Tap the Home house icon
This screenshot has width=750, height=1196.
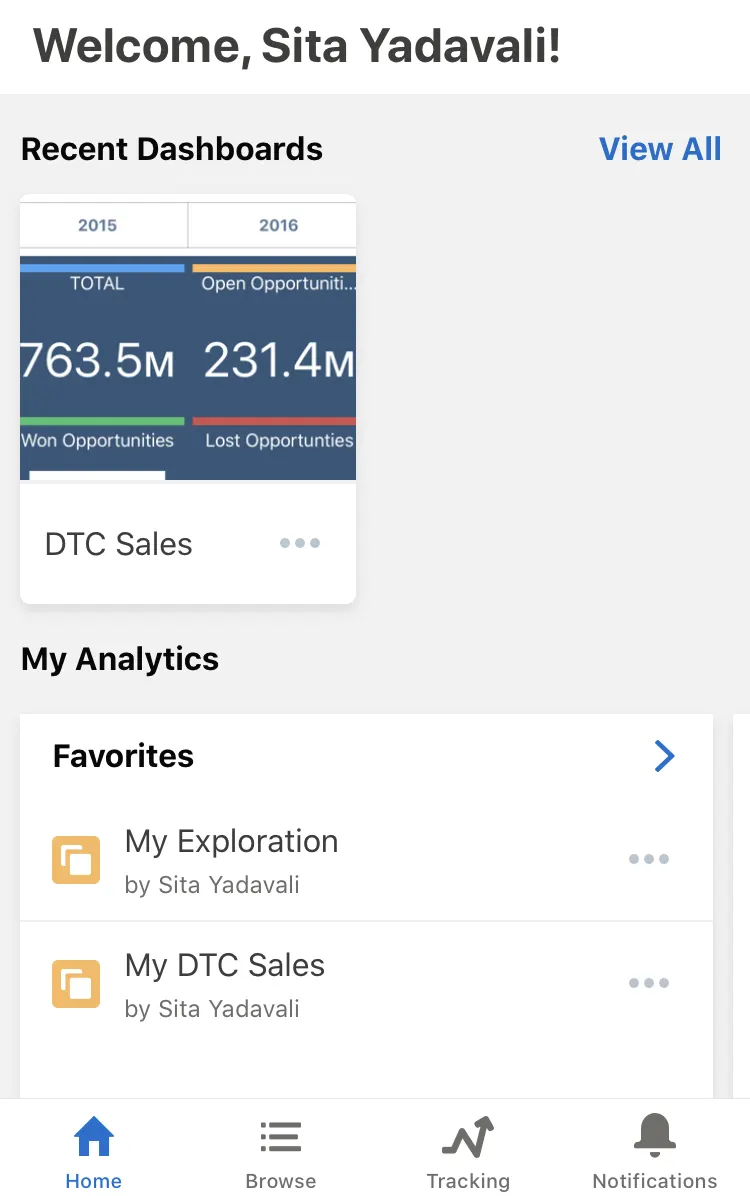click(x=94, y=1137)
